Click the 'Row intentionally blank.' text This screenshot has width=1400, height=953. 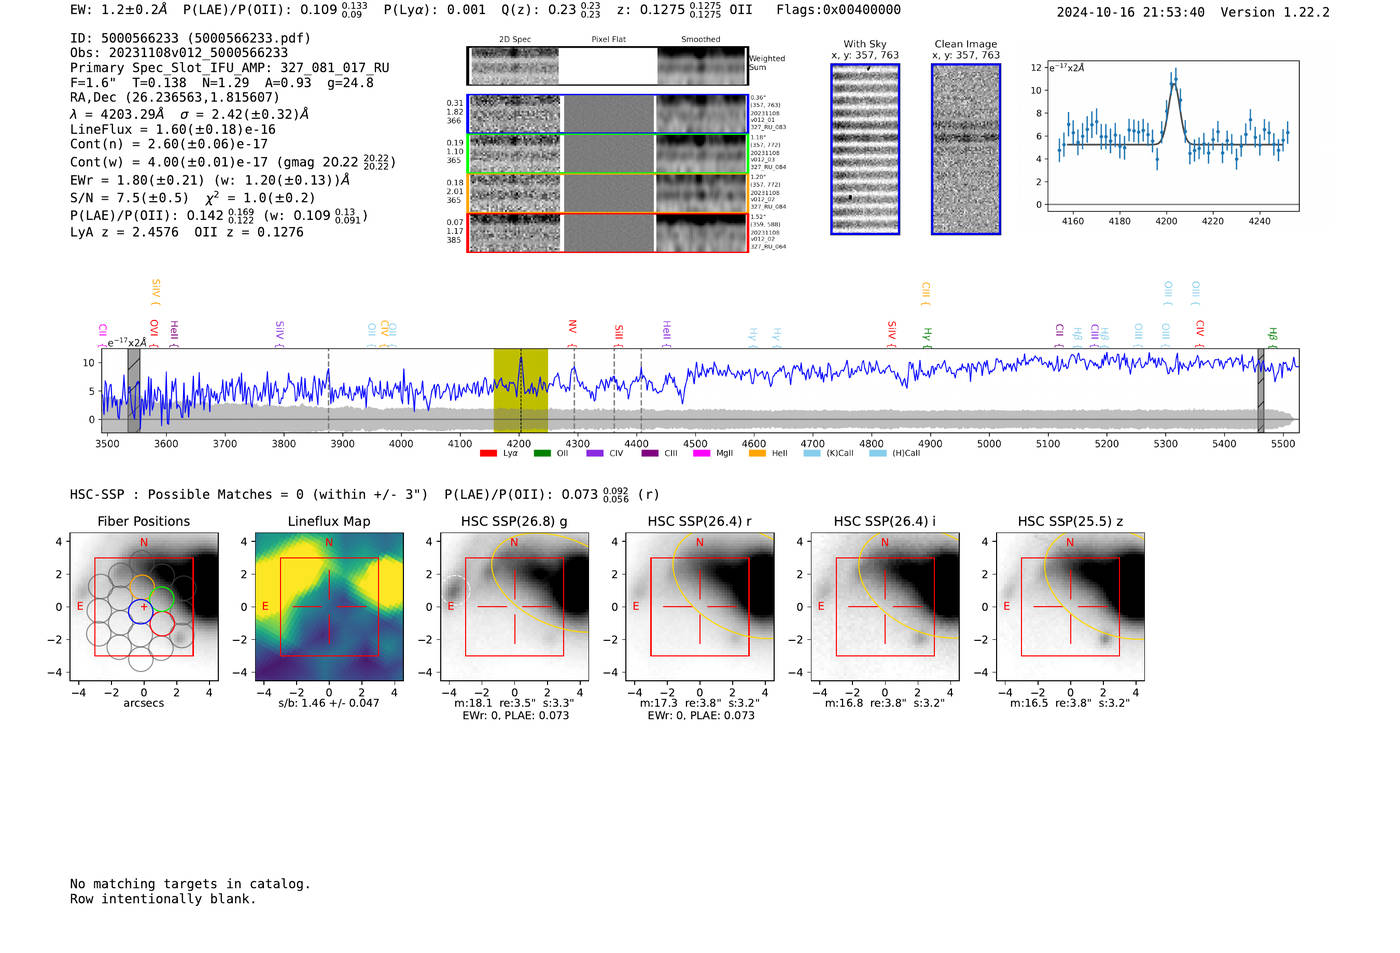tap(163, 899)
